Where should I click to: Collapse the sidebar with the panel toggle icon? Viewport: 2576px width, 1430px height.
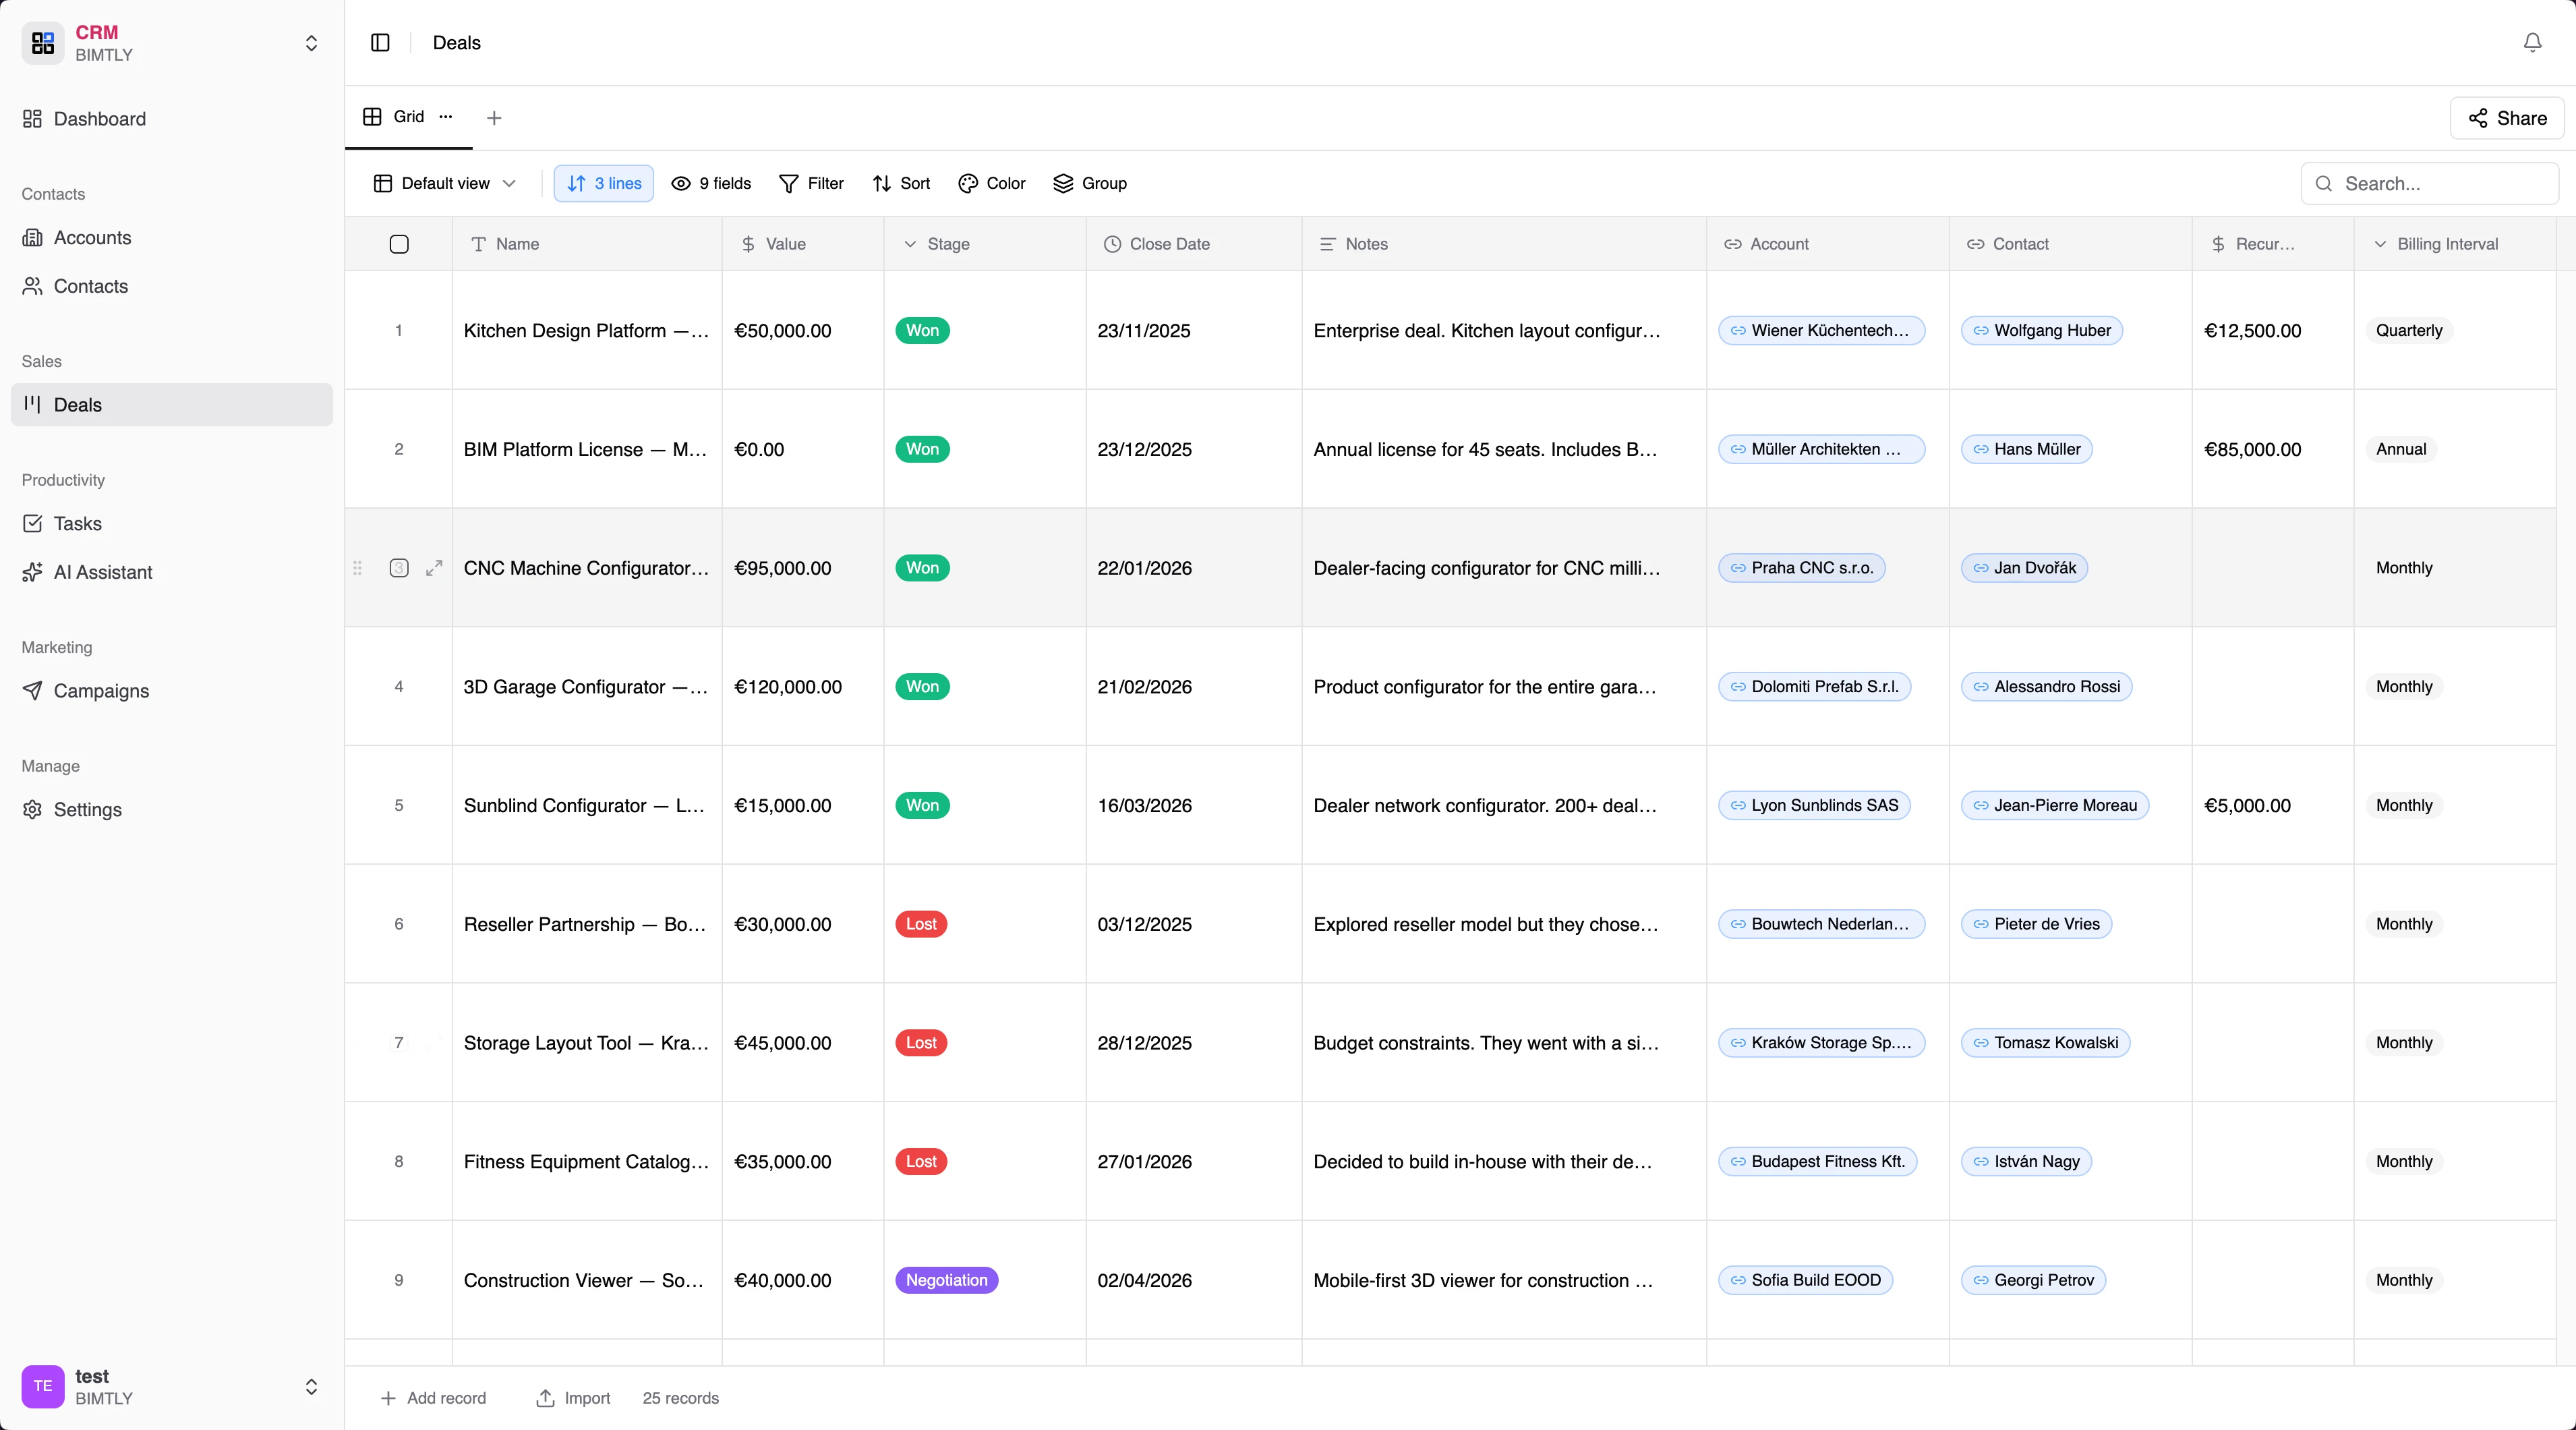(x=380, y=43)
